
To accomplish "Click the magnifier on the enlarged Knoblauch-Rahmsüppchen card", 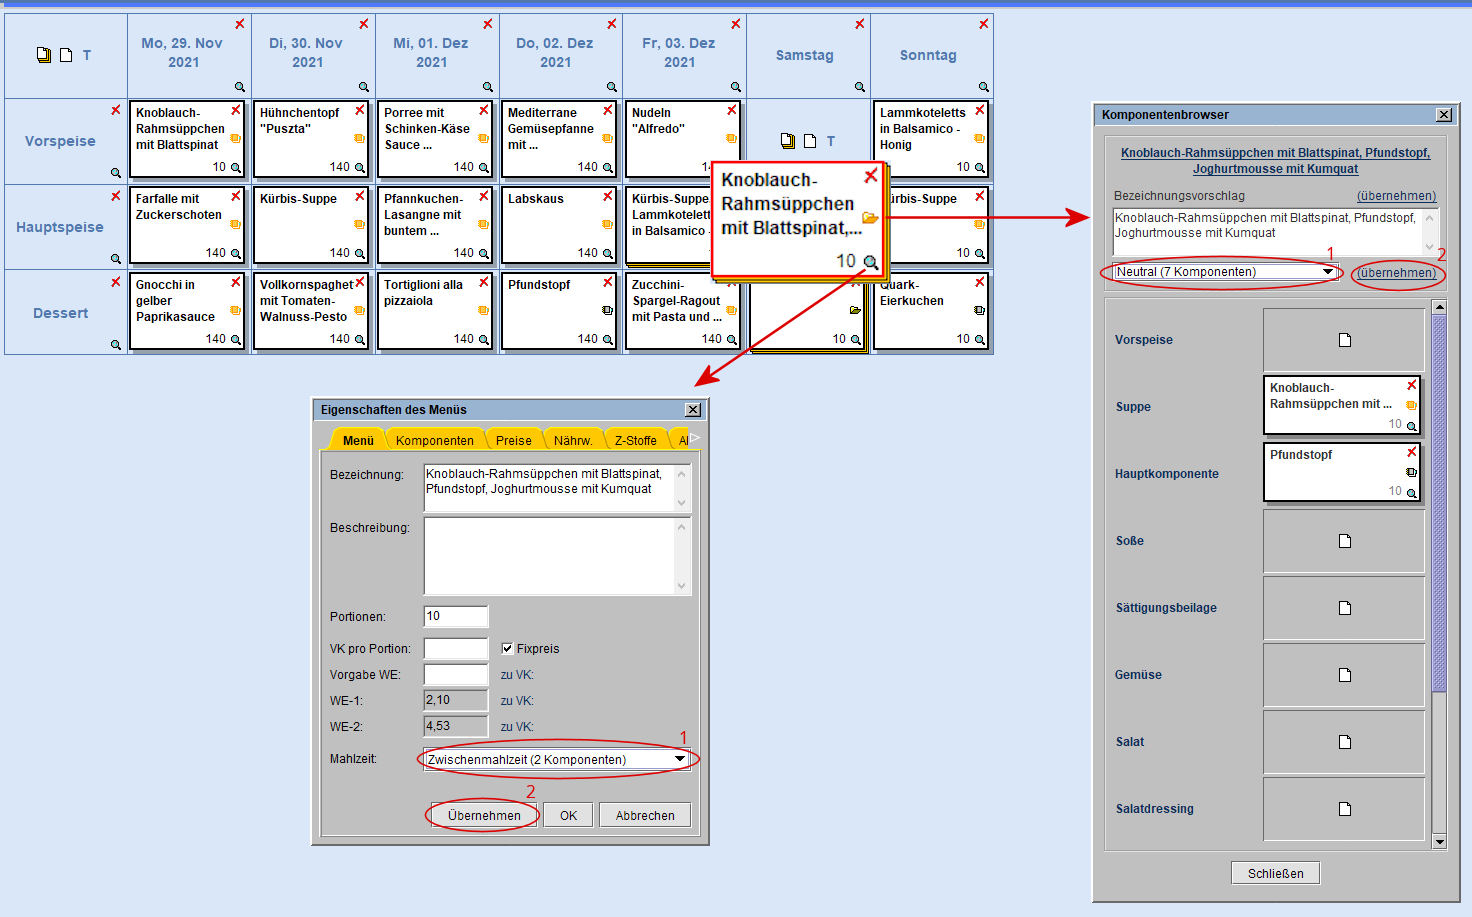I will click(871, 262).
